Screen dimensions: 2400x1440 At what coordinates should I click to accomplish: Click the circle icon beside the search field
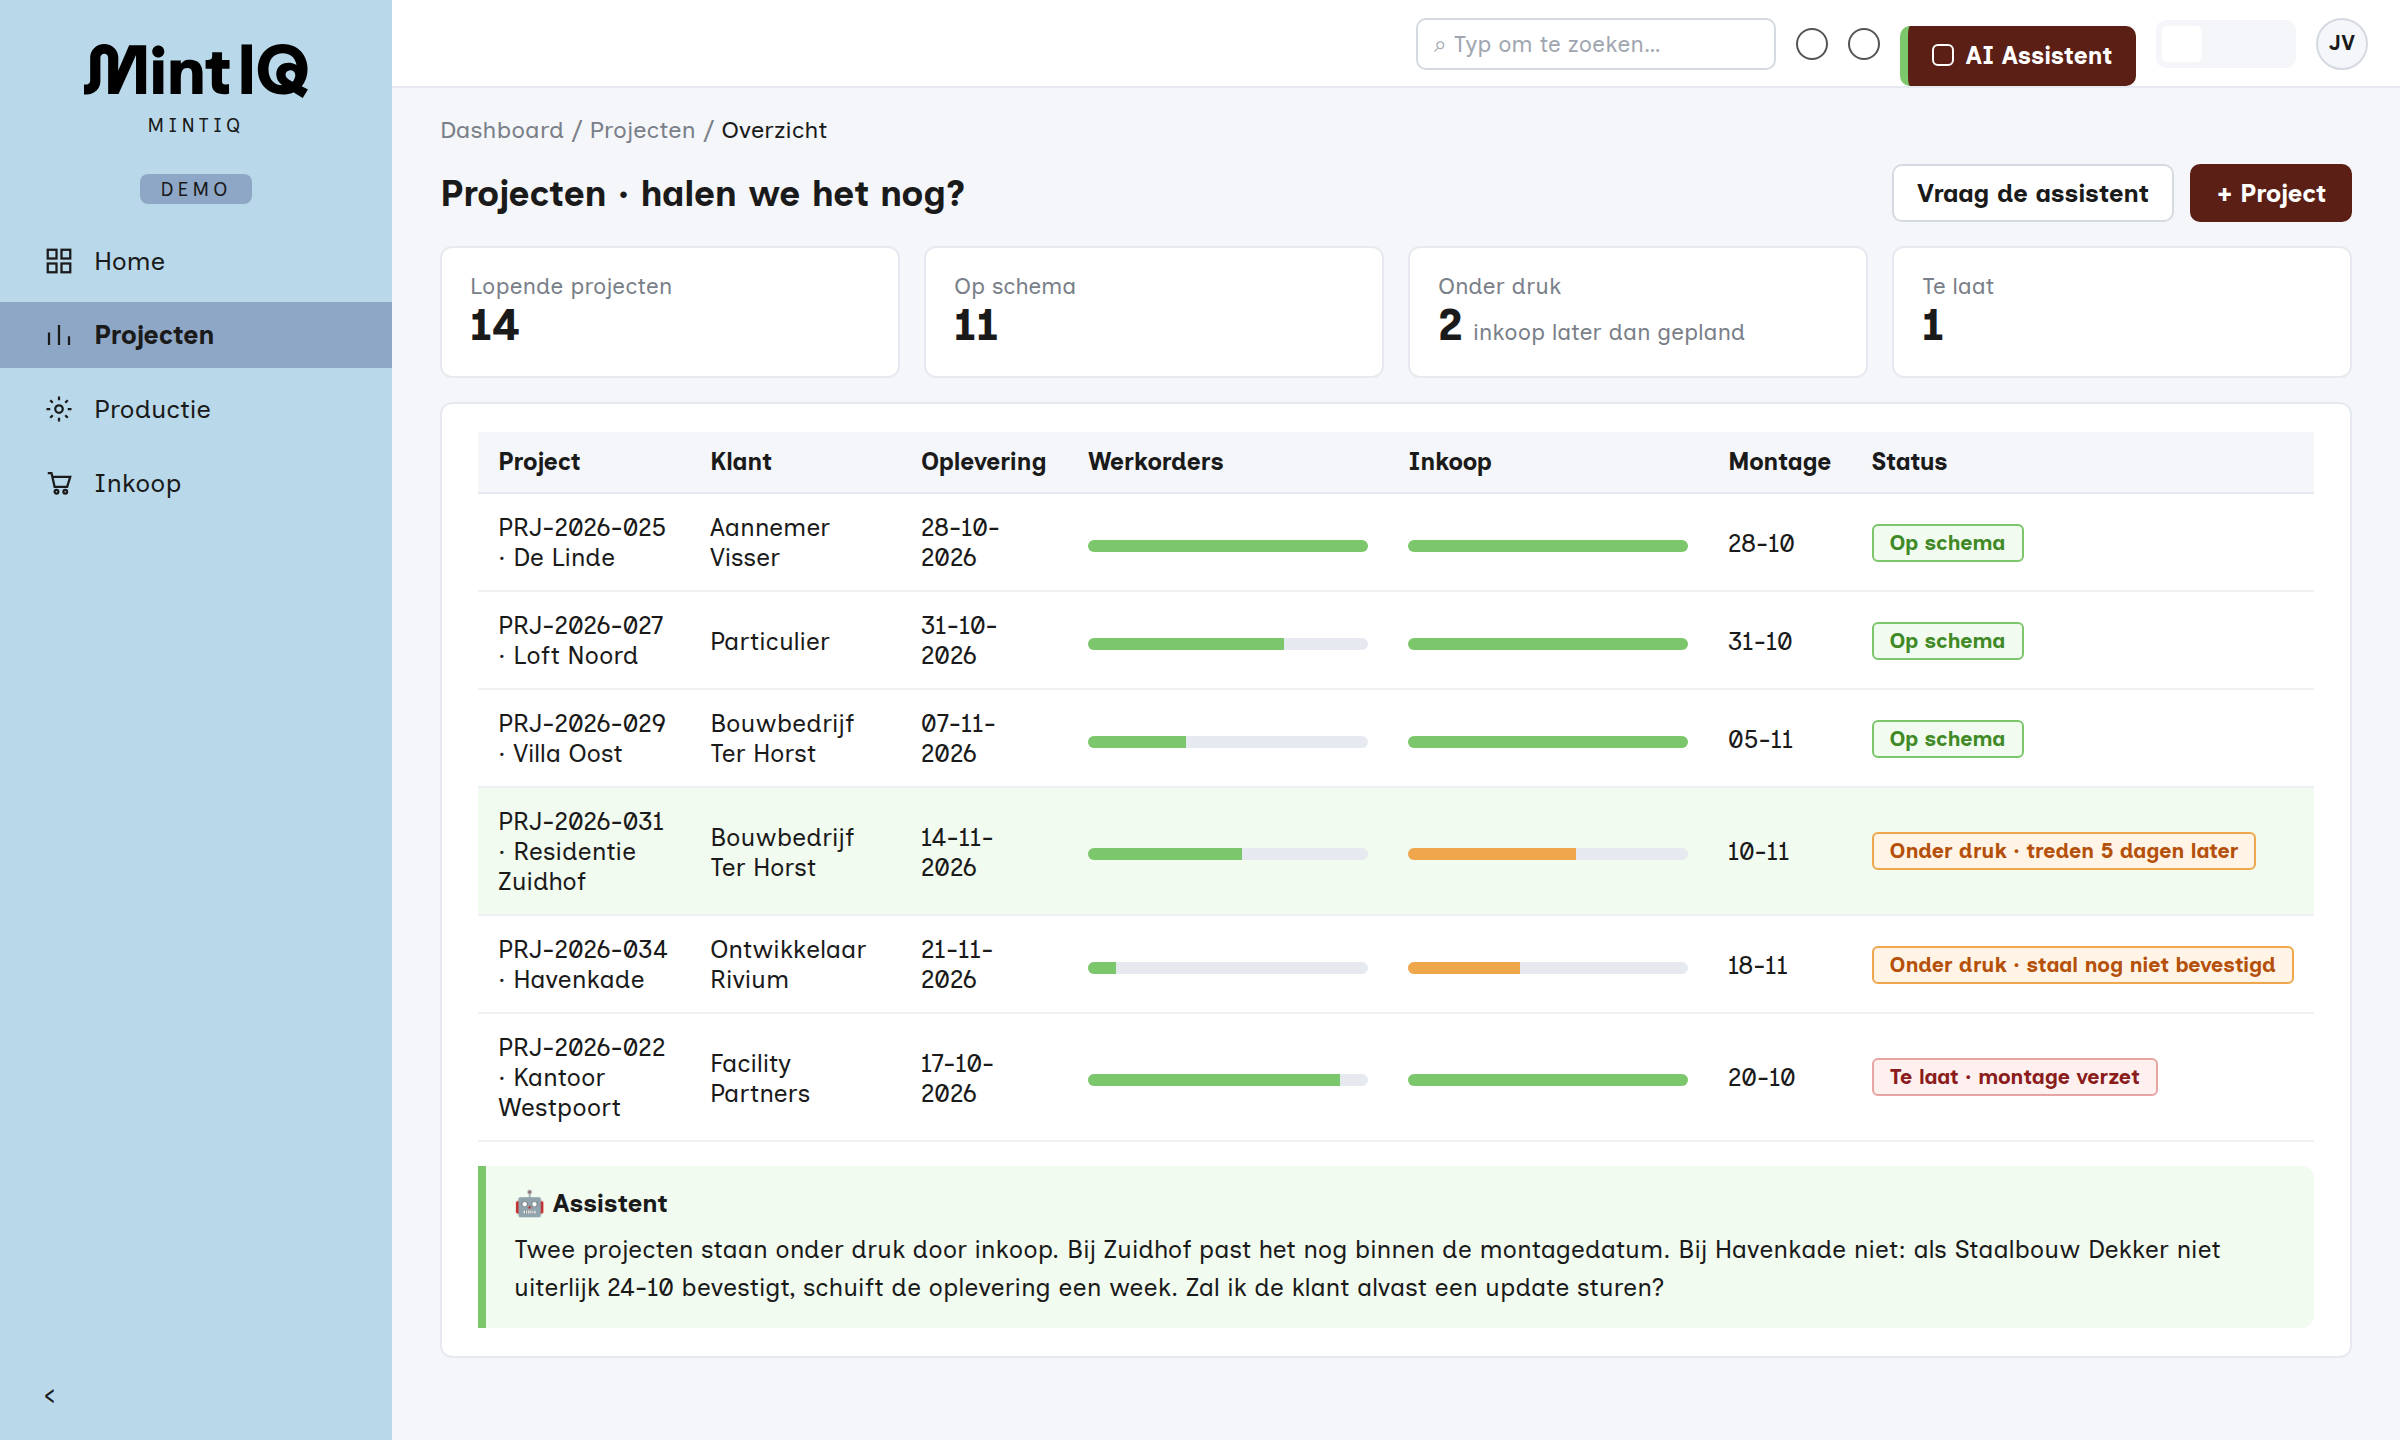point(1811,44)
